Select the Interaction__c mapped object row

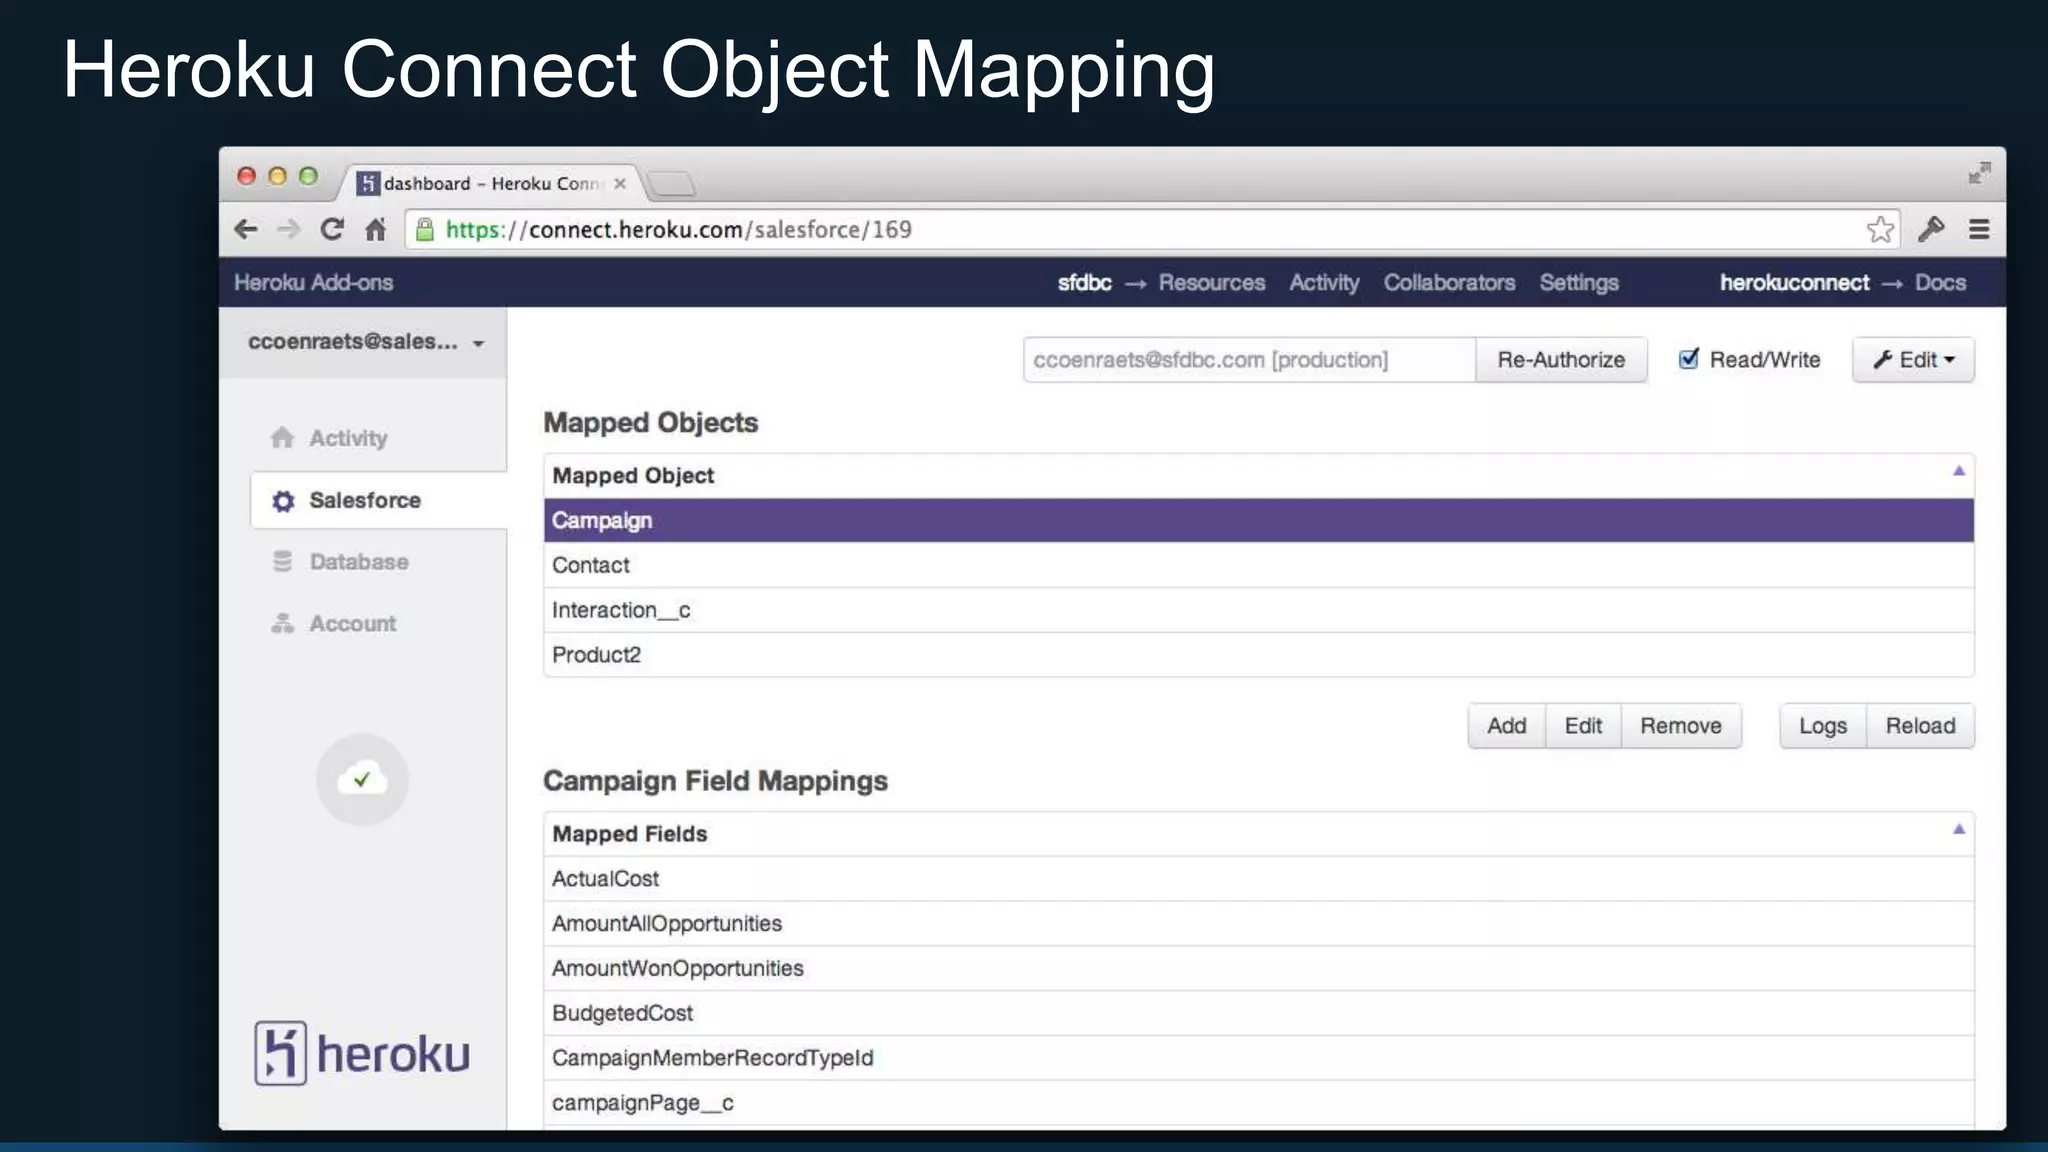click(x=1259, y=610)
